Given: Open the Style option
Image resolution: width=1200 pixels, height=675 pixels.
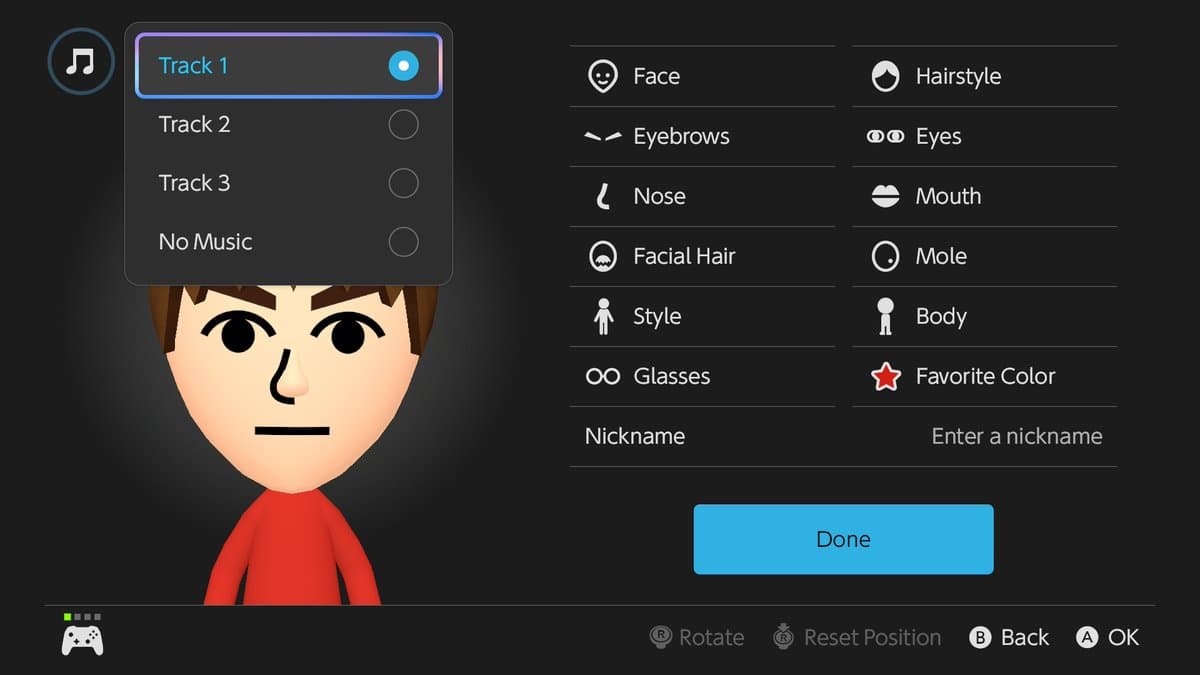Looking at the screenshot, I should (702, 317).
